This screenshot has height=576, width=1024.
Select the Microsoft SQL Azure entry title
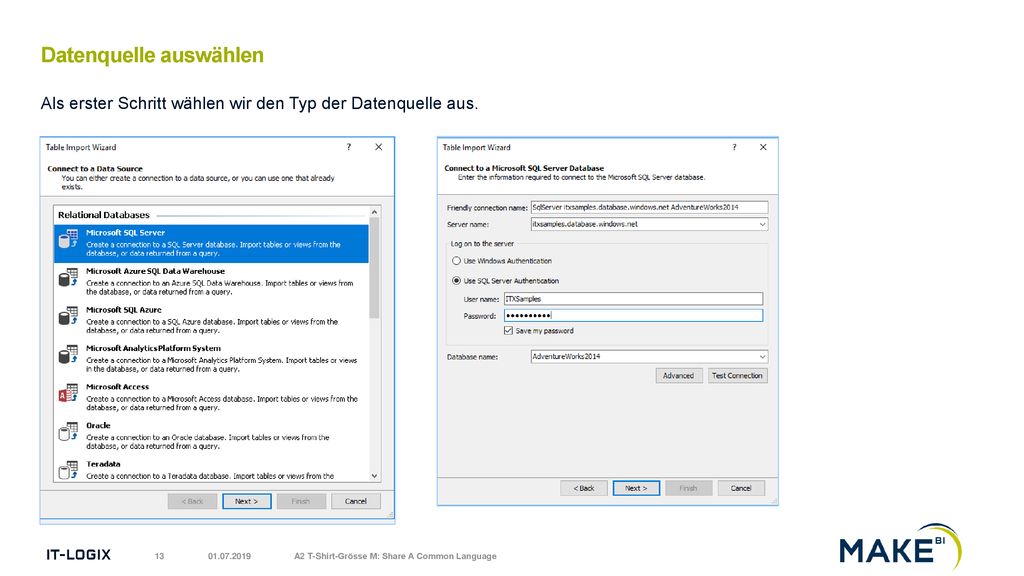point(123,310)
